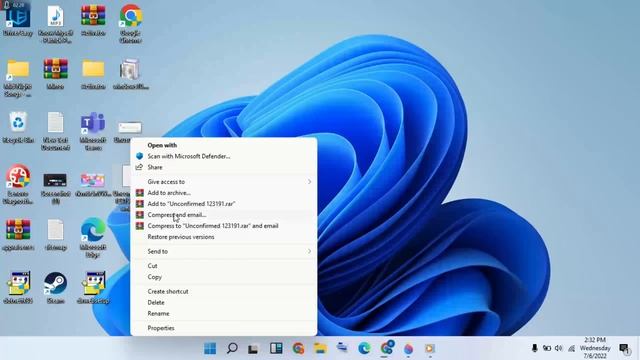Select Rename in the context menu

[158, 313]
